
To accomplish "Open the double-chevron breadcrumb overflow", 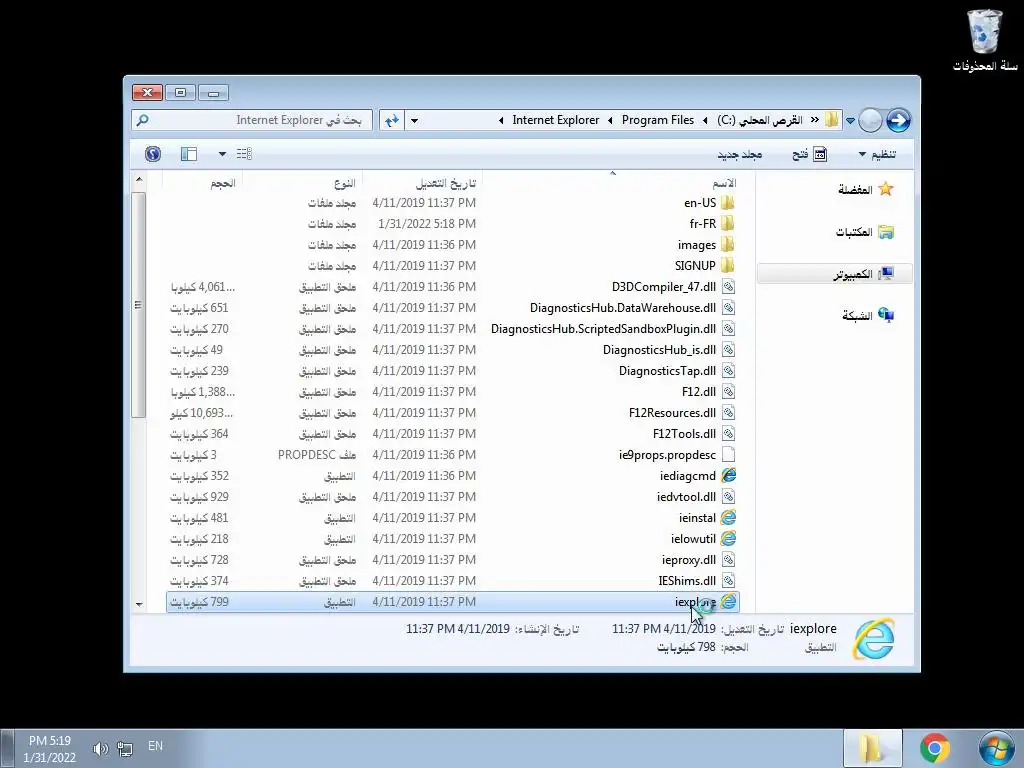I will tap(814, 120).
